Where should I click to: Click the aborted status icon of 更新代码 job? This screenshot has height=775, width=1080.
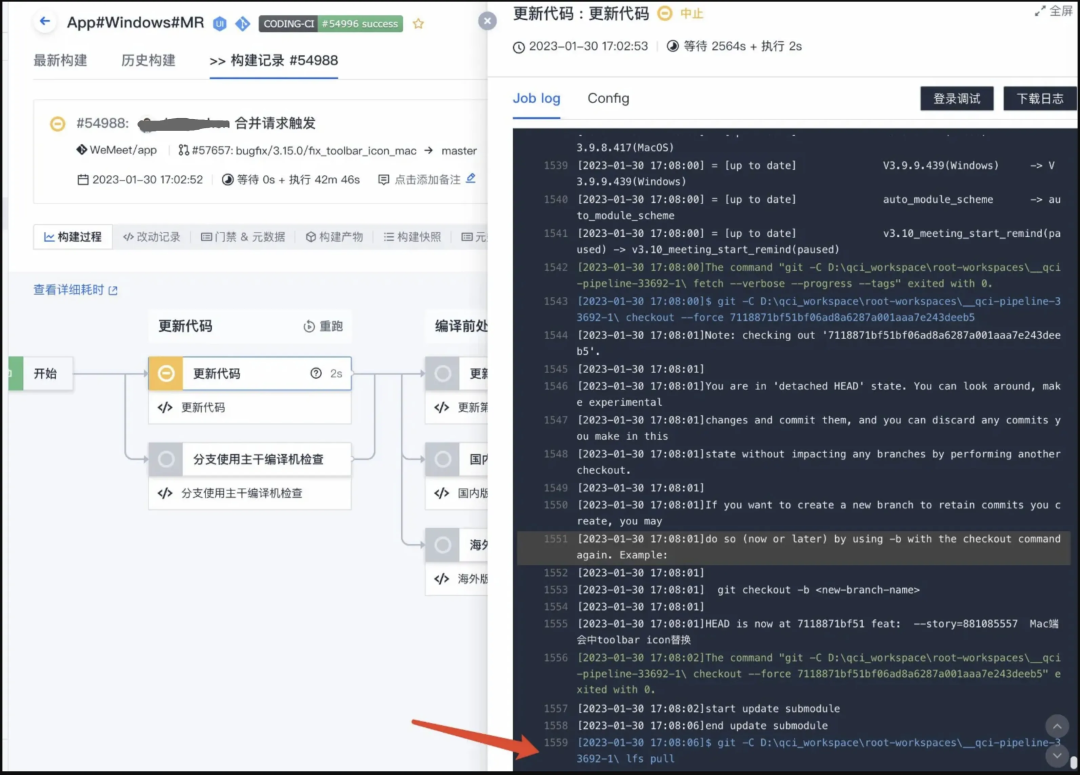[166, 373]
